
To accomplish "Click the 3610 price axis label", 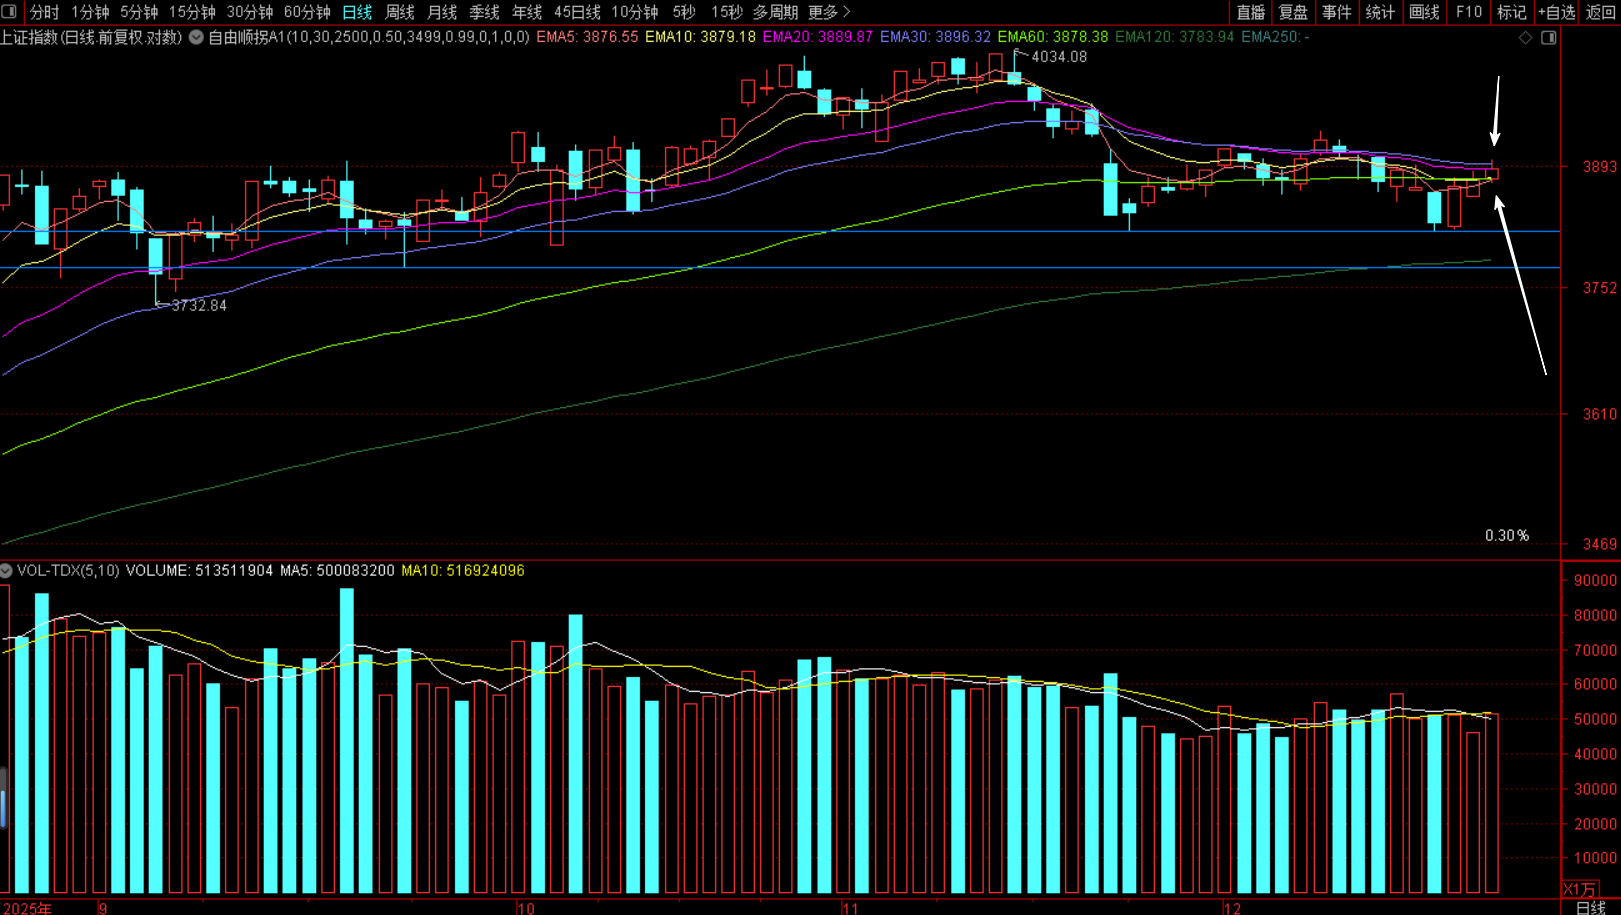I will click(1599, 414).
